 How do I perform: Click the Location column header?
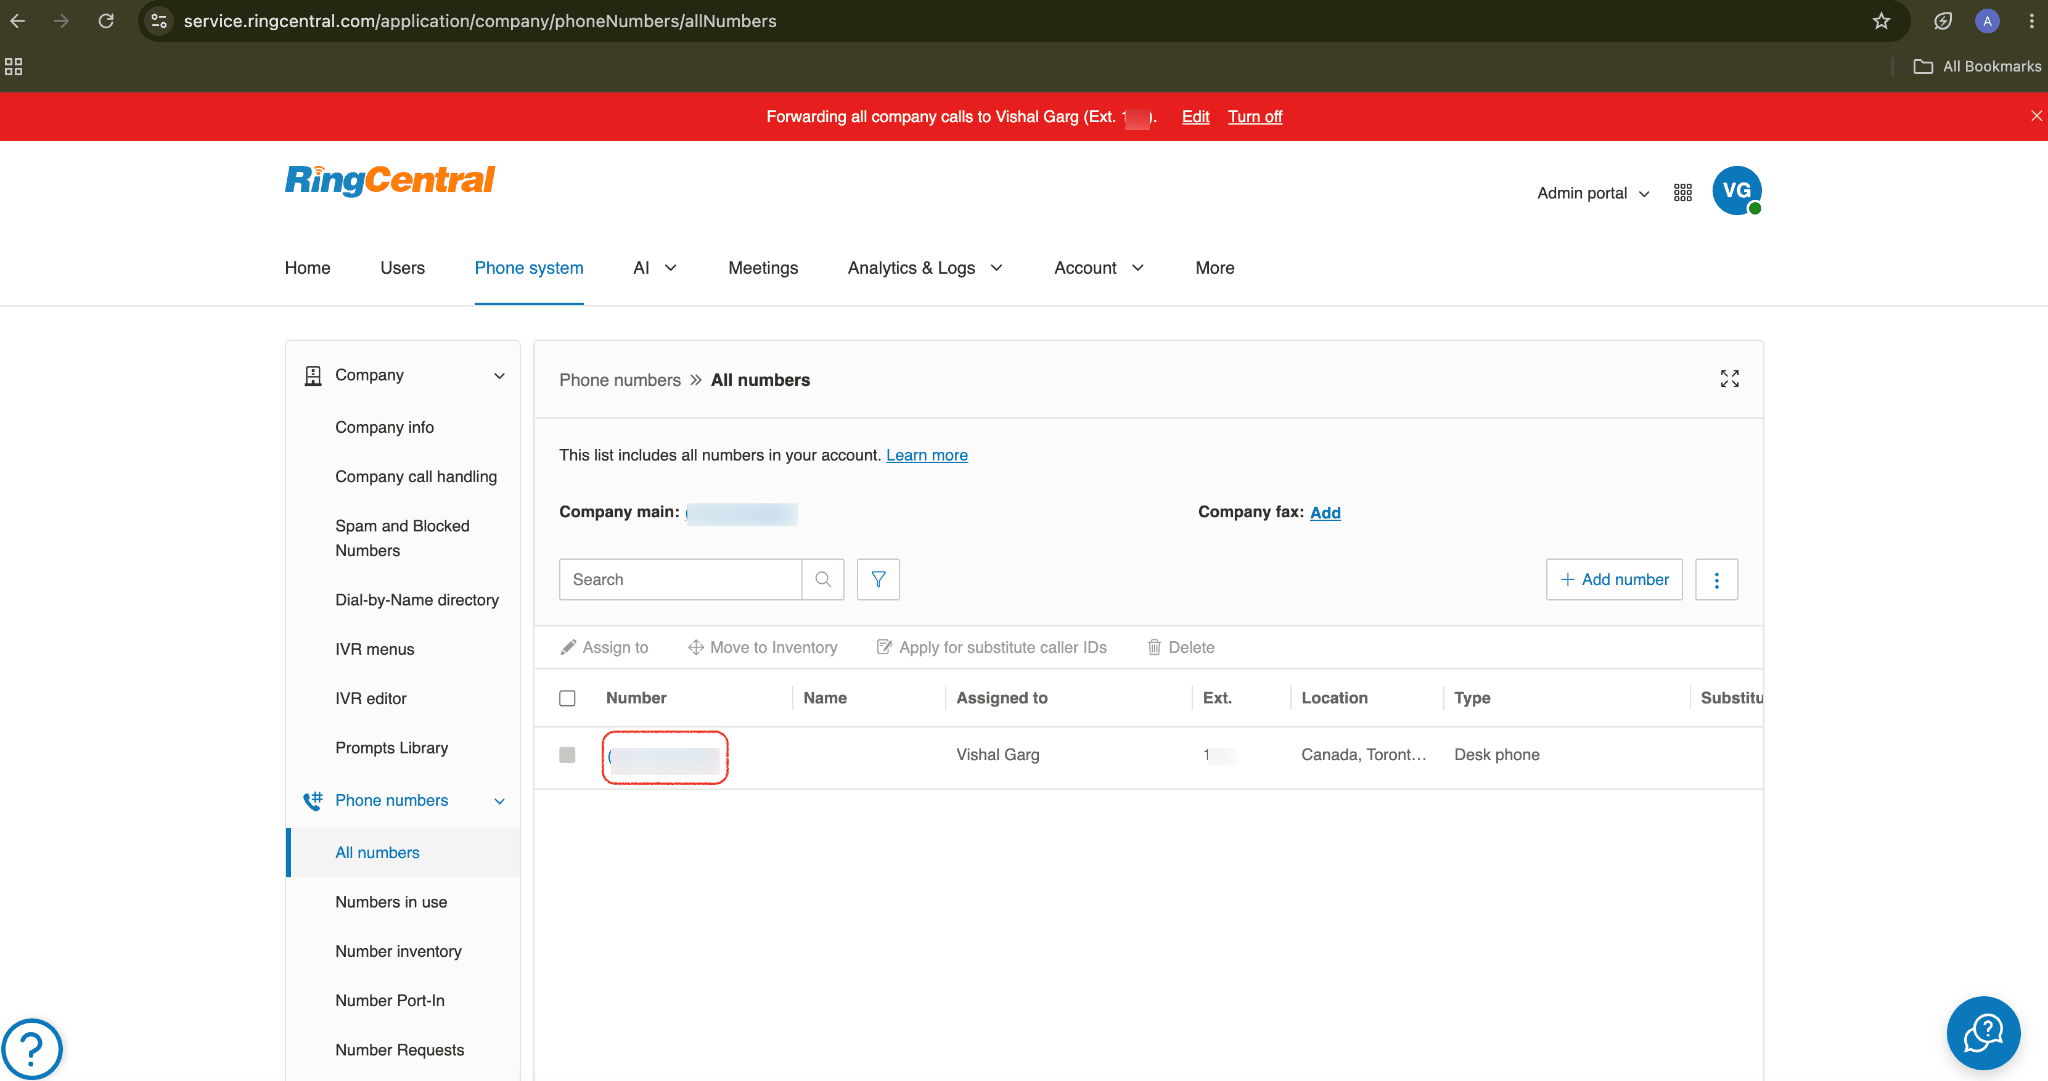tap(1334, 698)
